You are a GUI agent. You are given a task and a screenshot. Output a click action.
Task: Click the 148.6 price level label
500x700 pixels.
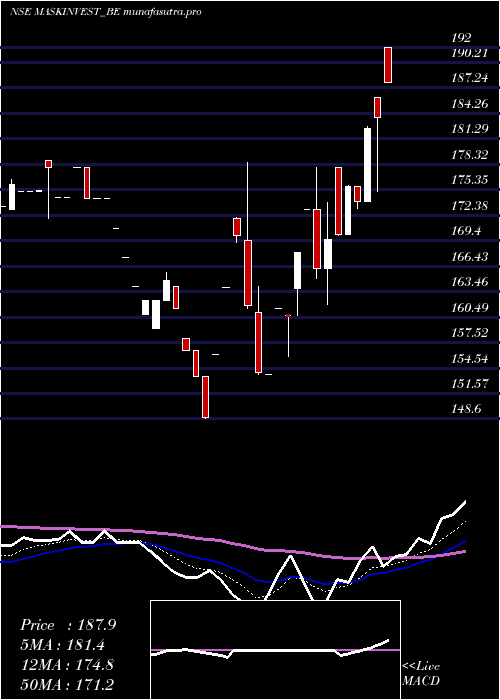tap(466, 409)
